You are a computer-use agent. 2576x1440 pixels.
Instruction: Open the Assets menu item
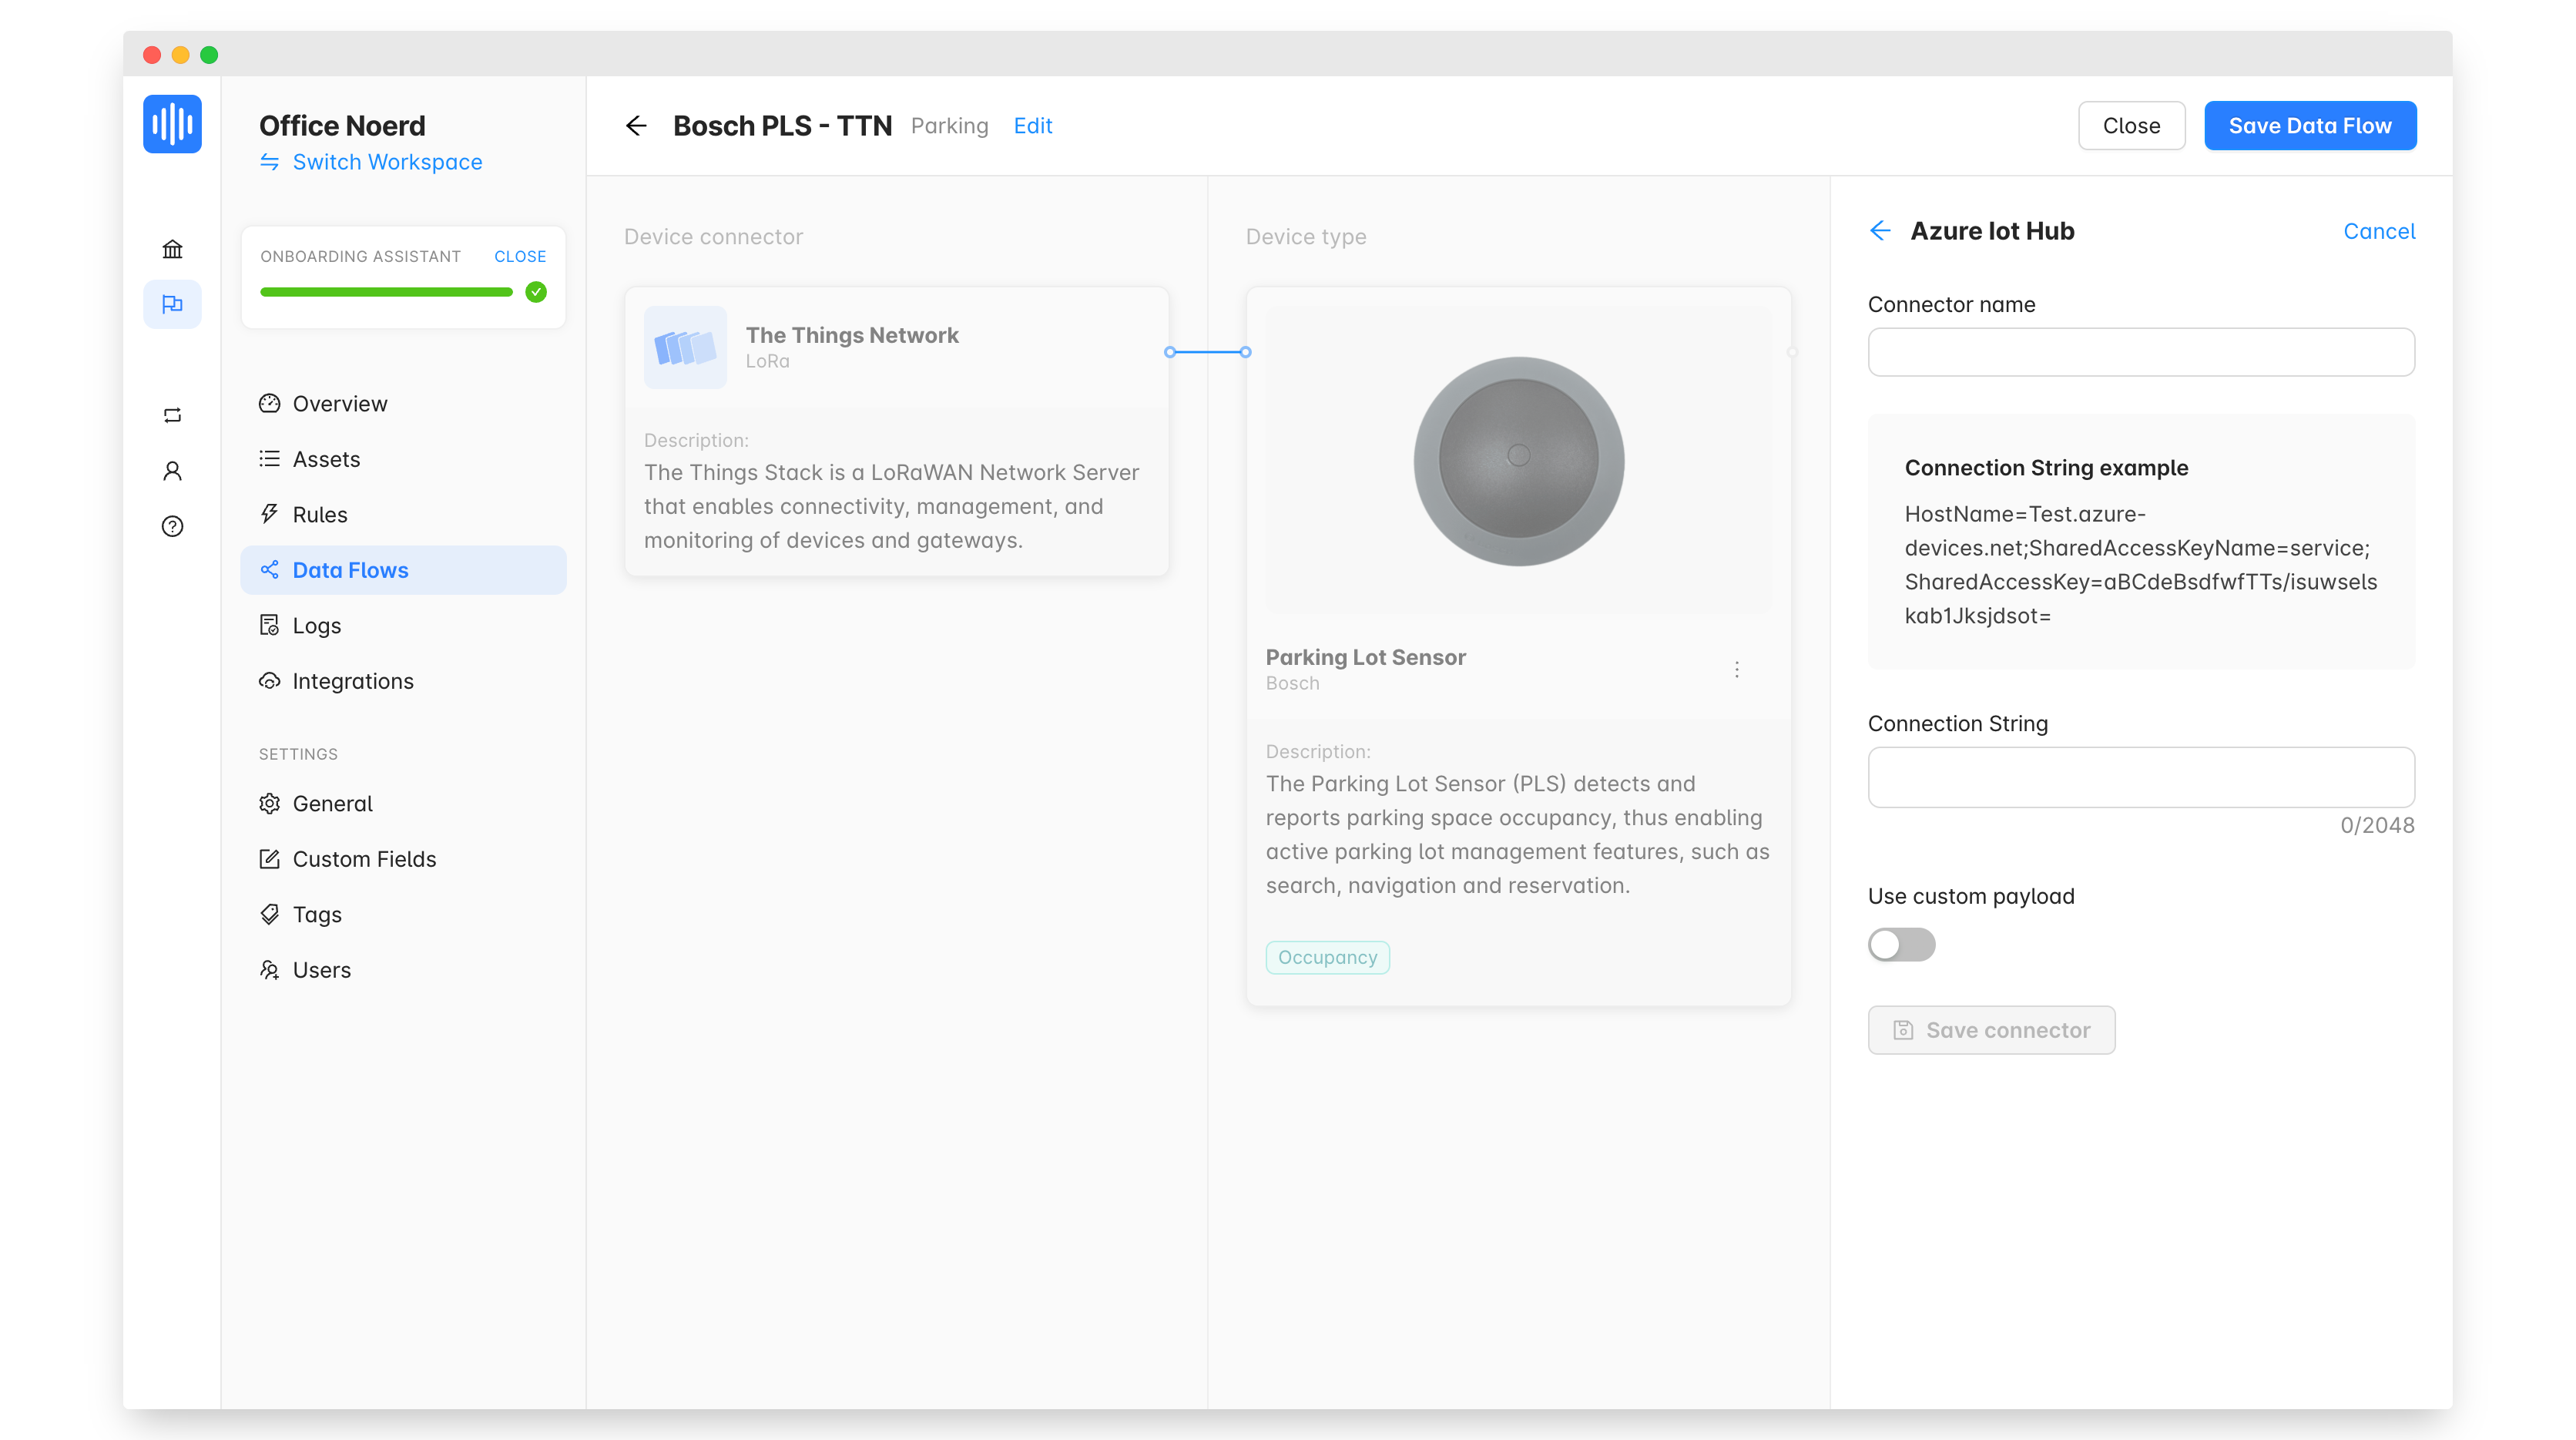coord(403,459)
